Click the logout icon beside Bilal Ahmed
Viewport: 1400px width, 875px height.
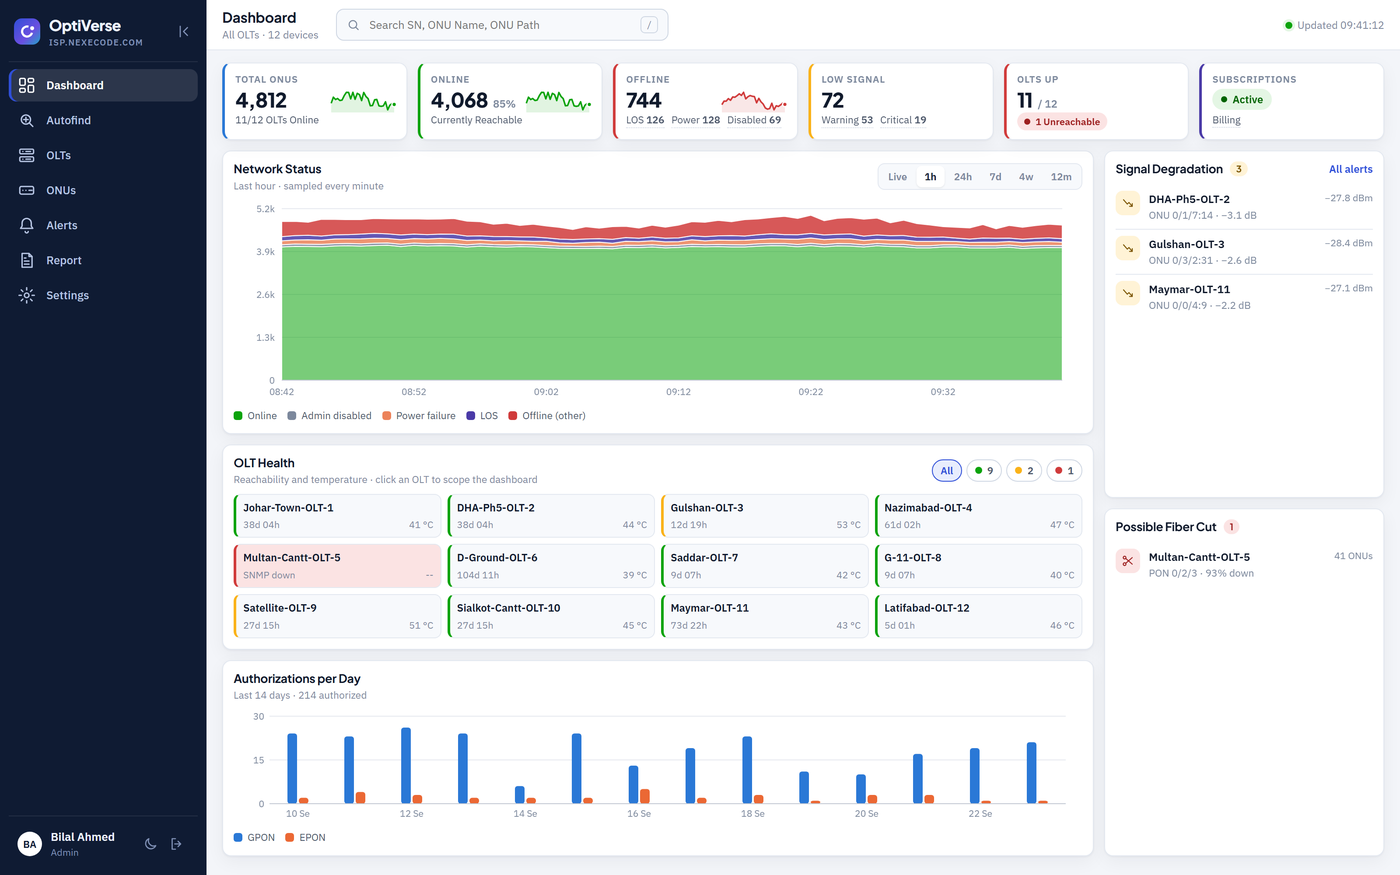pos(176,844)
